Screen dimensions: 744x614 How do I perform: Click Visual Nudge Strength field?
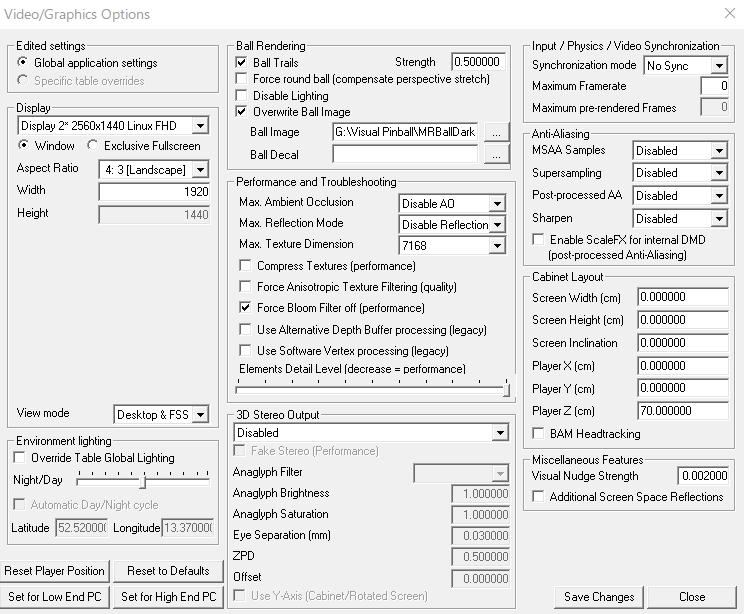[x=703, y=475]
